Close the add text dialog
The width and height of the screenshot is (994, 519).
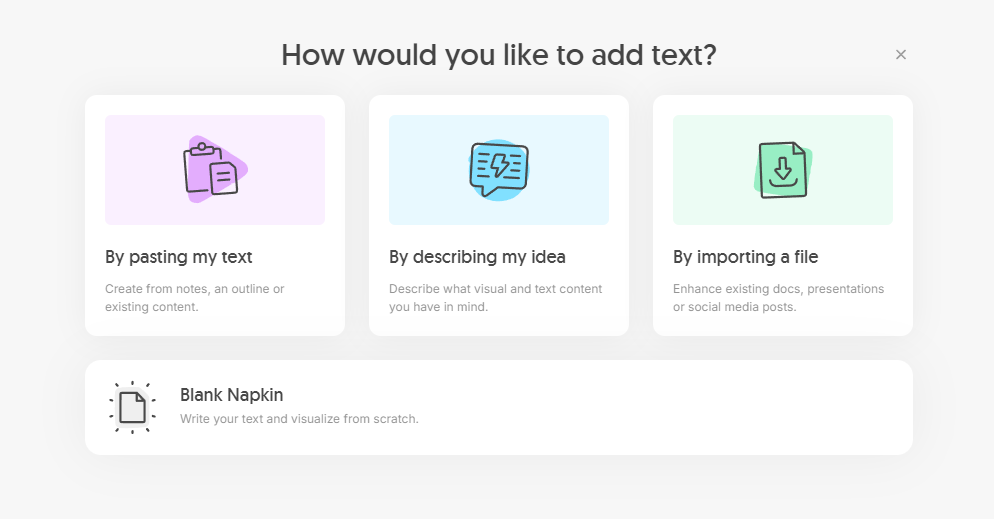click(x=900, y=54)
